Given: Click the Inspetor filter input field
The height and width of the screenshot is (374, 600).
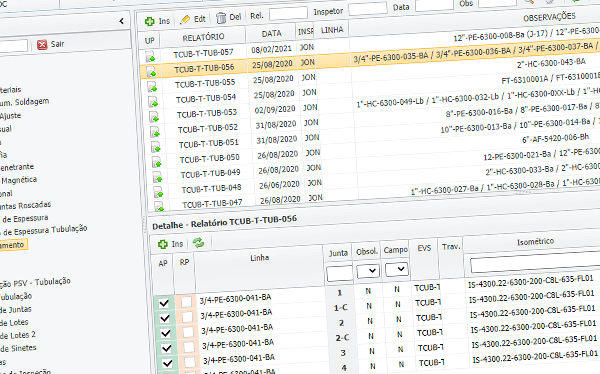Looking at the screenshot, I should [x=368, y=9].
